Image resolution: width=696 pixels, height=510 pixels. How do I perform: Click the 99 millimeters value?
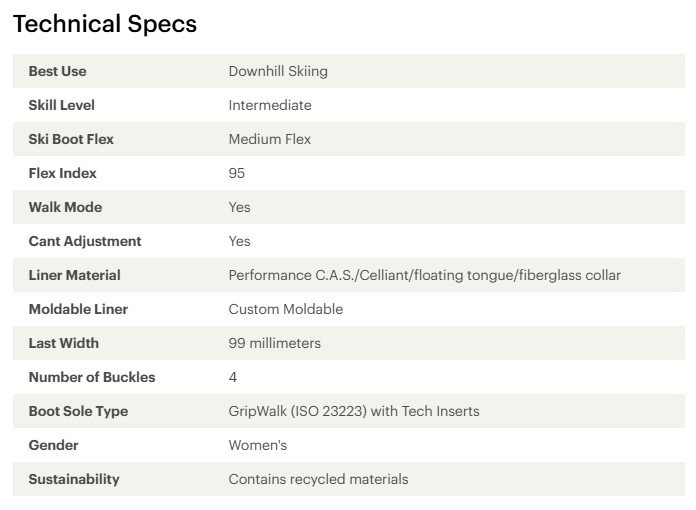pyautogui.click(x=274, y=343)
